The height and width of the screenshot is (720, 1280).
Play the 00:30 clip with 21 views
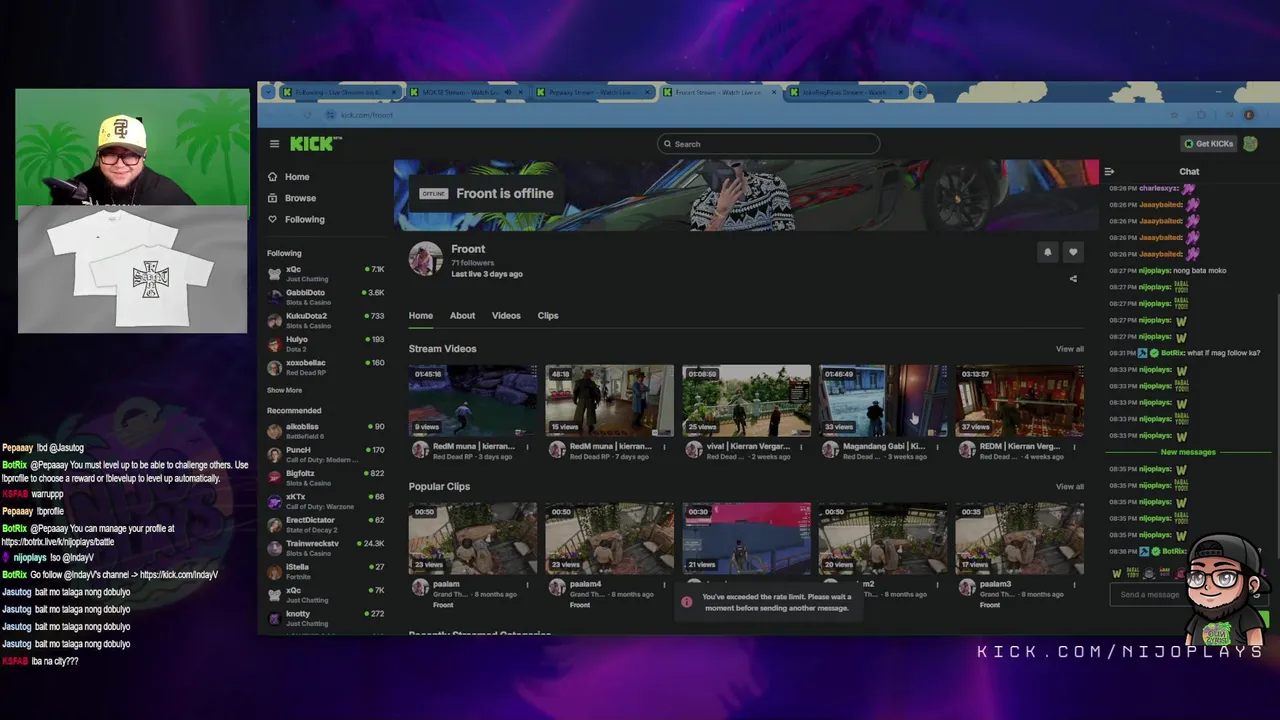click(x=747, y=539)
